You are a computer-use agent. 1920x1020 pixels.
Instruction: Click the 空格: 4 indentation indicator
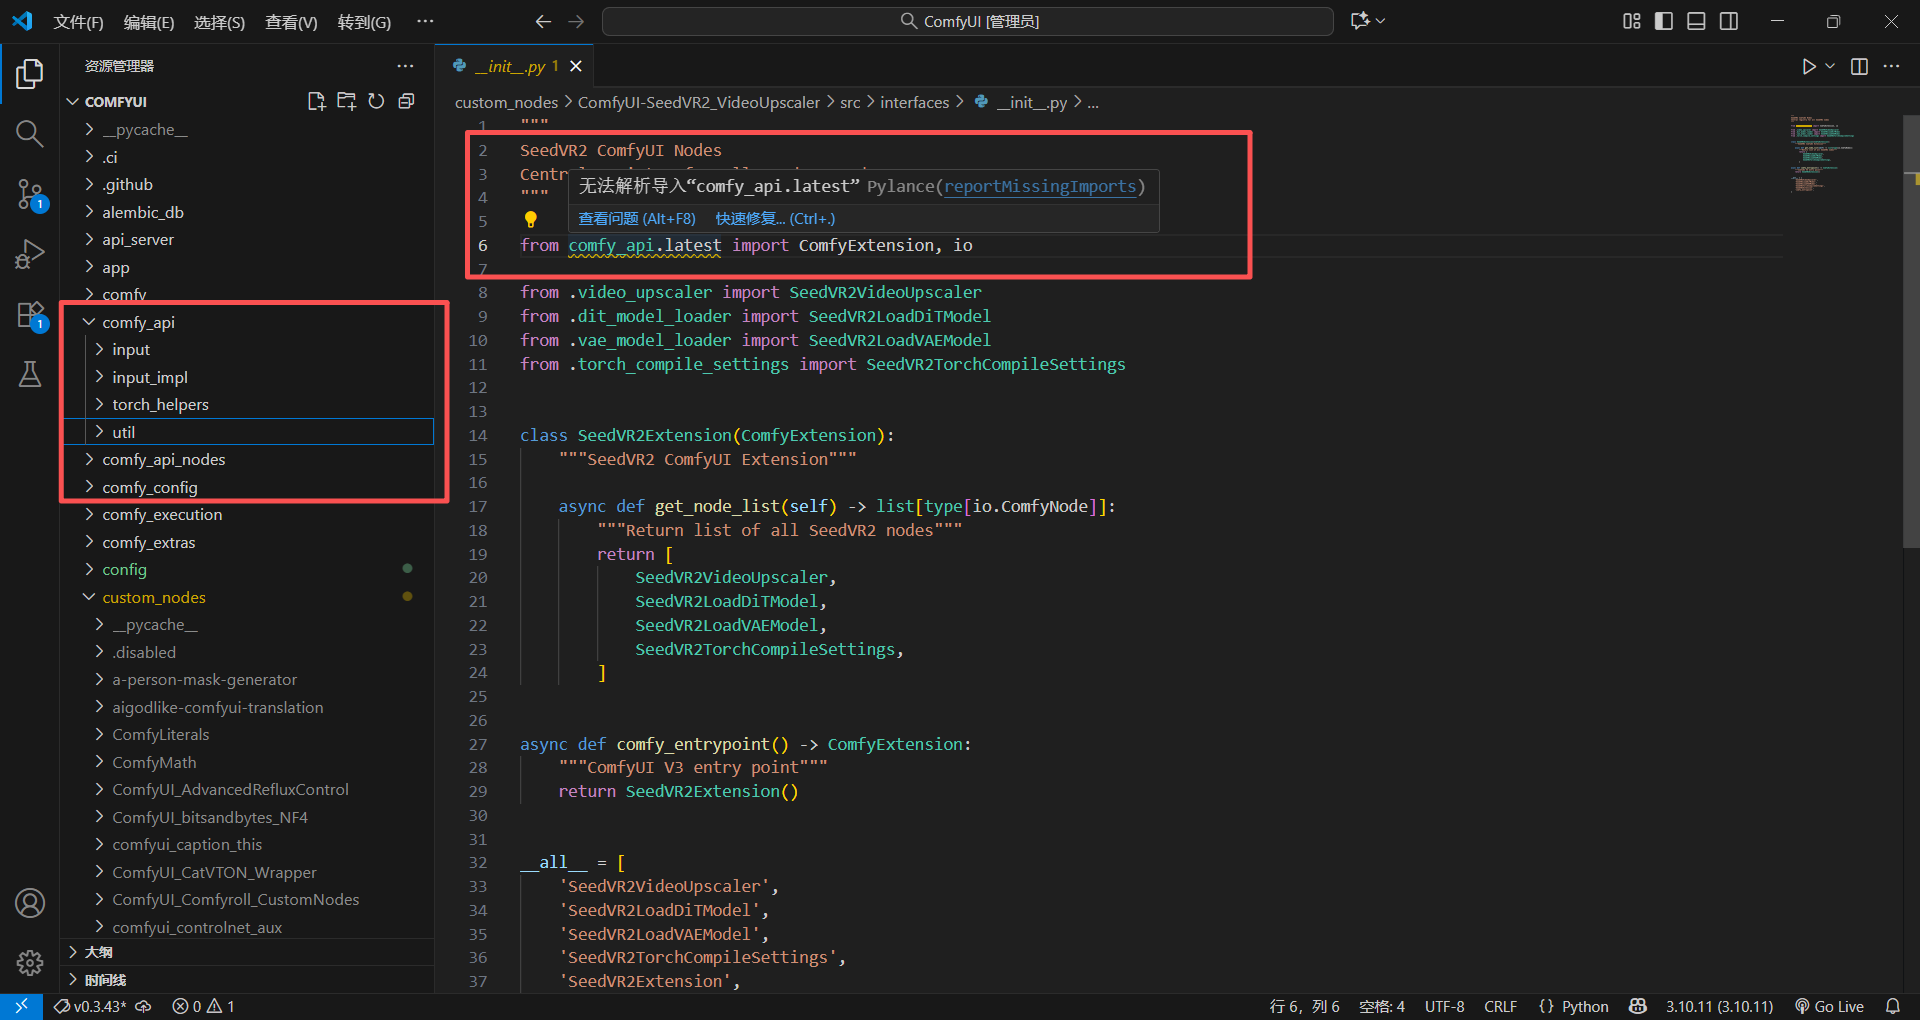(x=1381, y=1006)
